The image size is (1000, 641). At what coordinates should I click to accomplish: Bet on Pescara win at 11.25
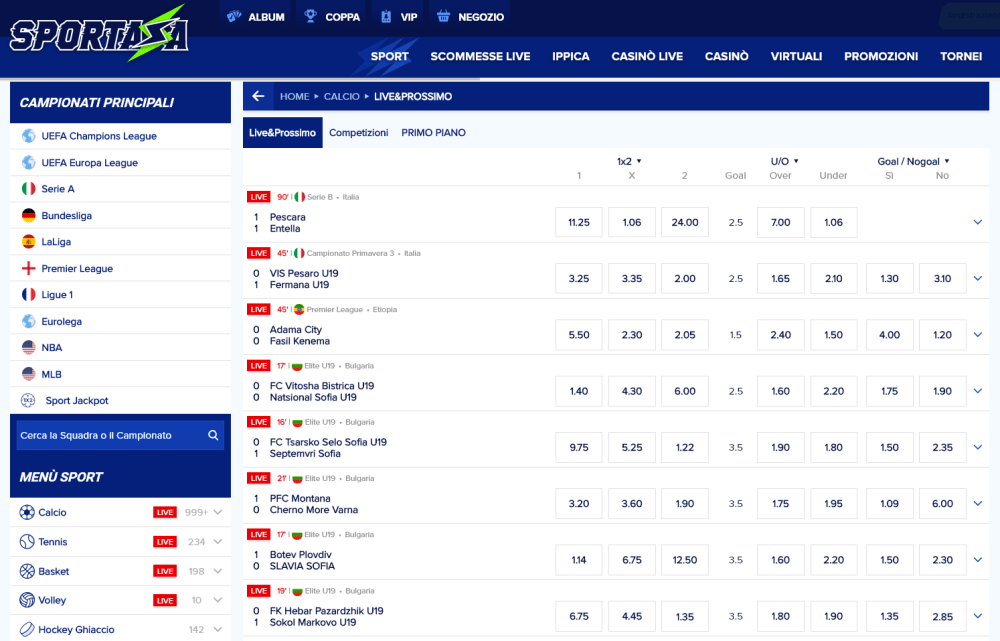click(579, 222)
